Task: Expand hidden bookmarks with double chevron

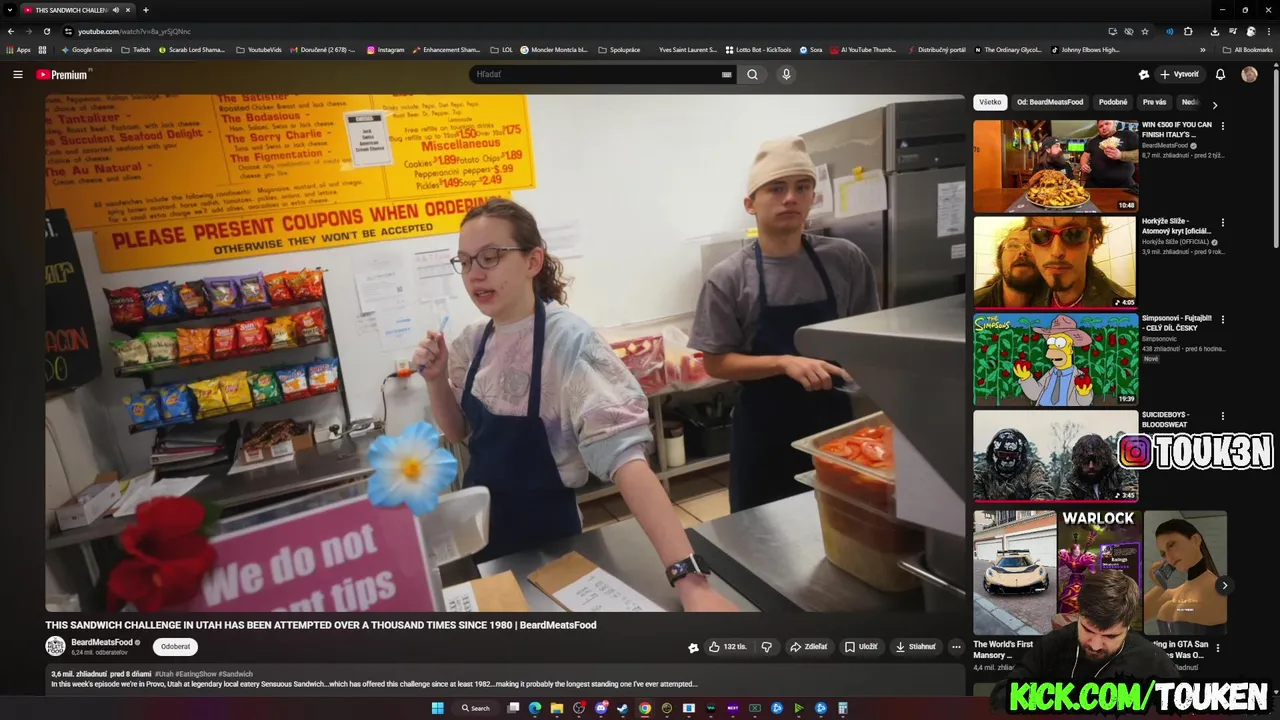Action: (1203, 49)
